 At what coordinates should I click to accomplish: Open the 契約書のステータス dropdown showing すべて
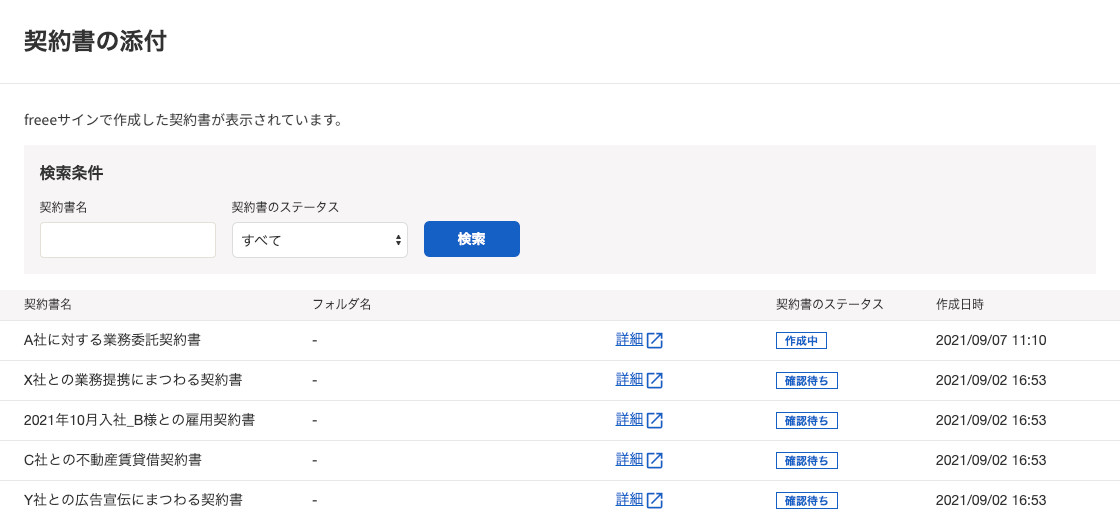(320, 240)
